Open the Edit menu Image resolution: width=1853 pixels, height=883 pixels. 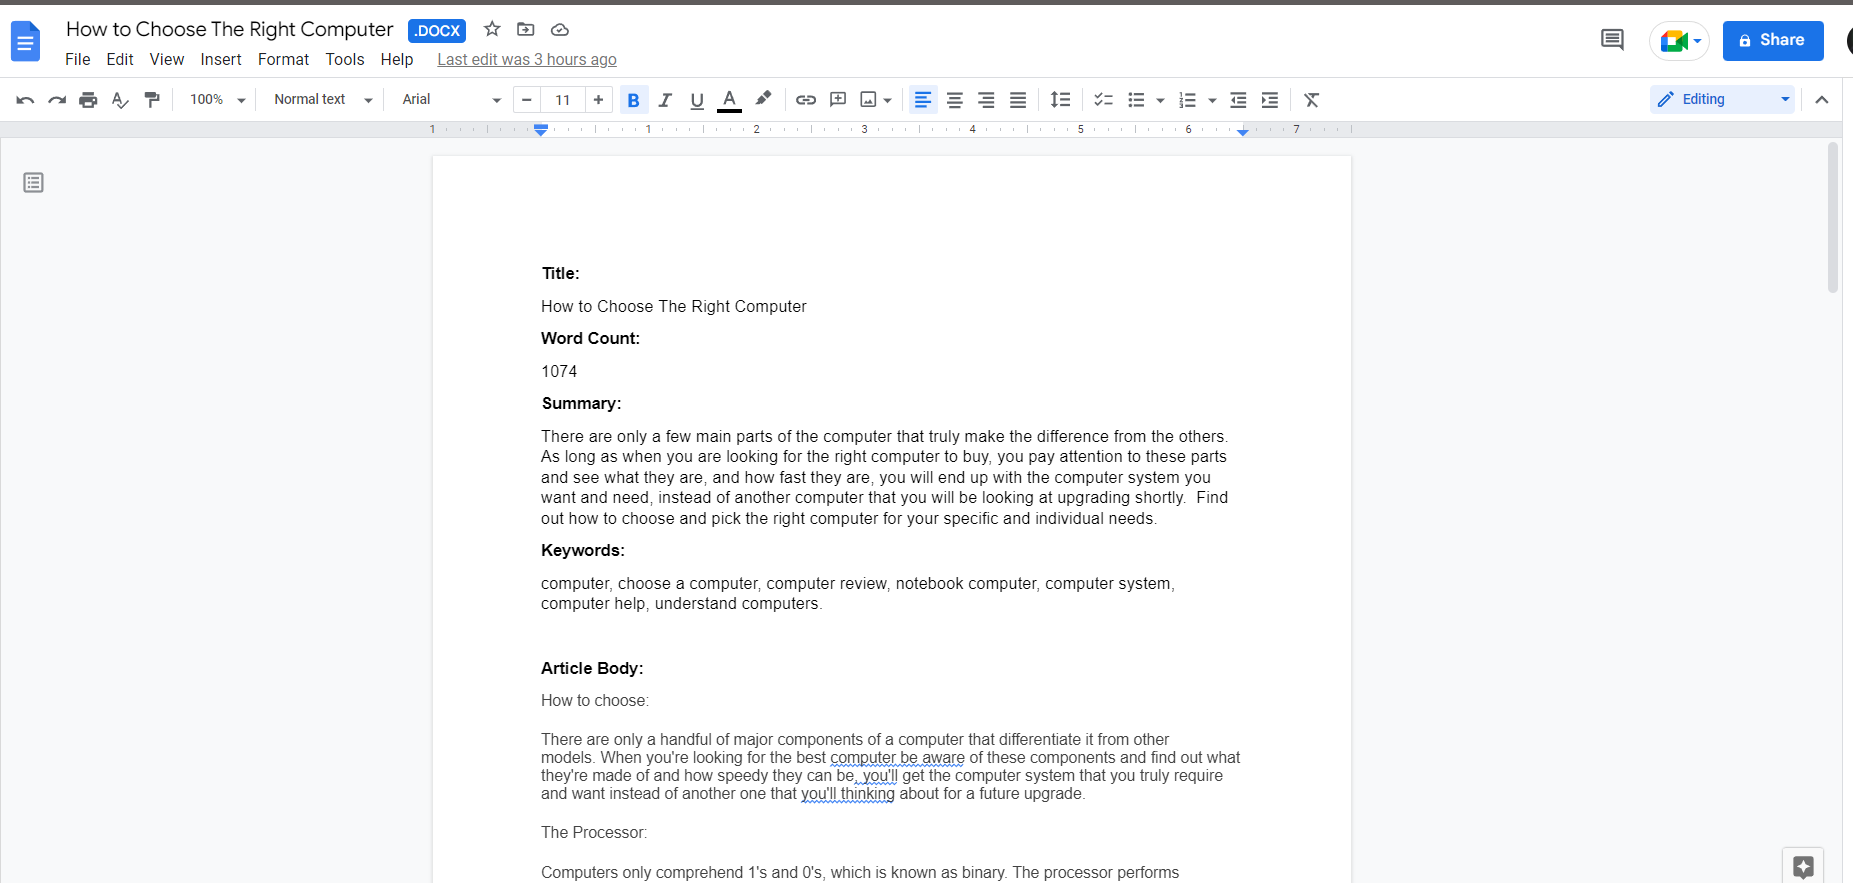tap(120, 60)
